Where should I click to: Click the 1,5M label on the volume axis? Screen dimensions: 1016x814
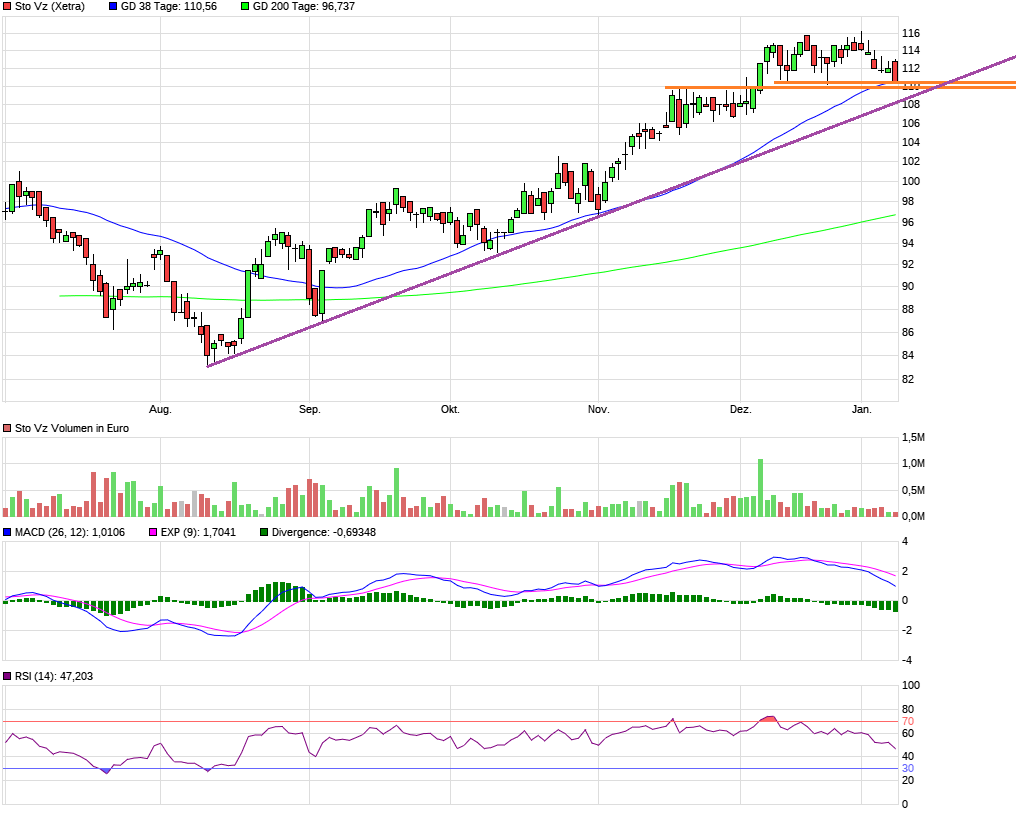pyautogui.click(x=912, y=438)
